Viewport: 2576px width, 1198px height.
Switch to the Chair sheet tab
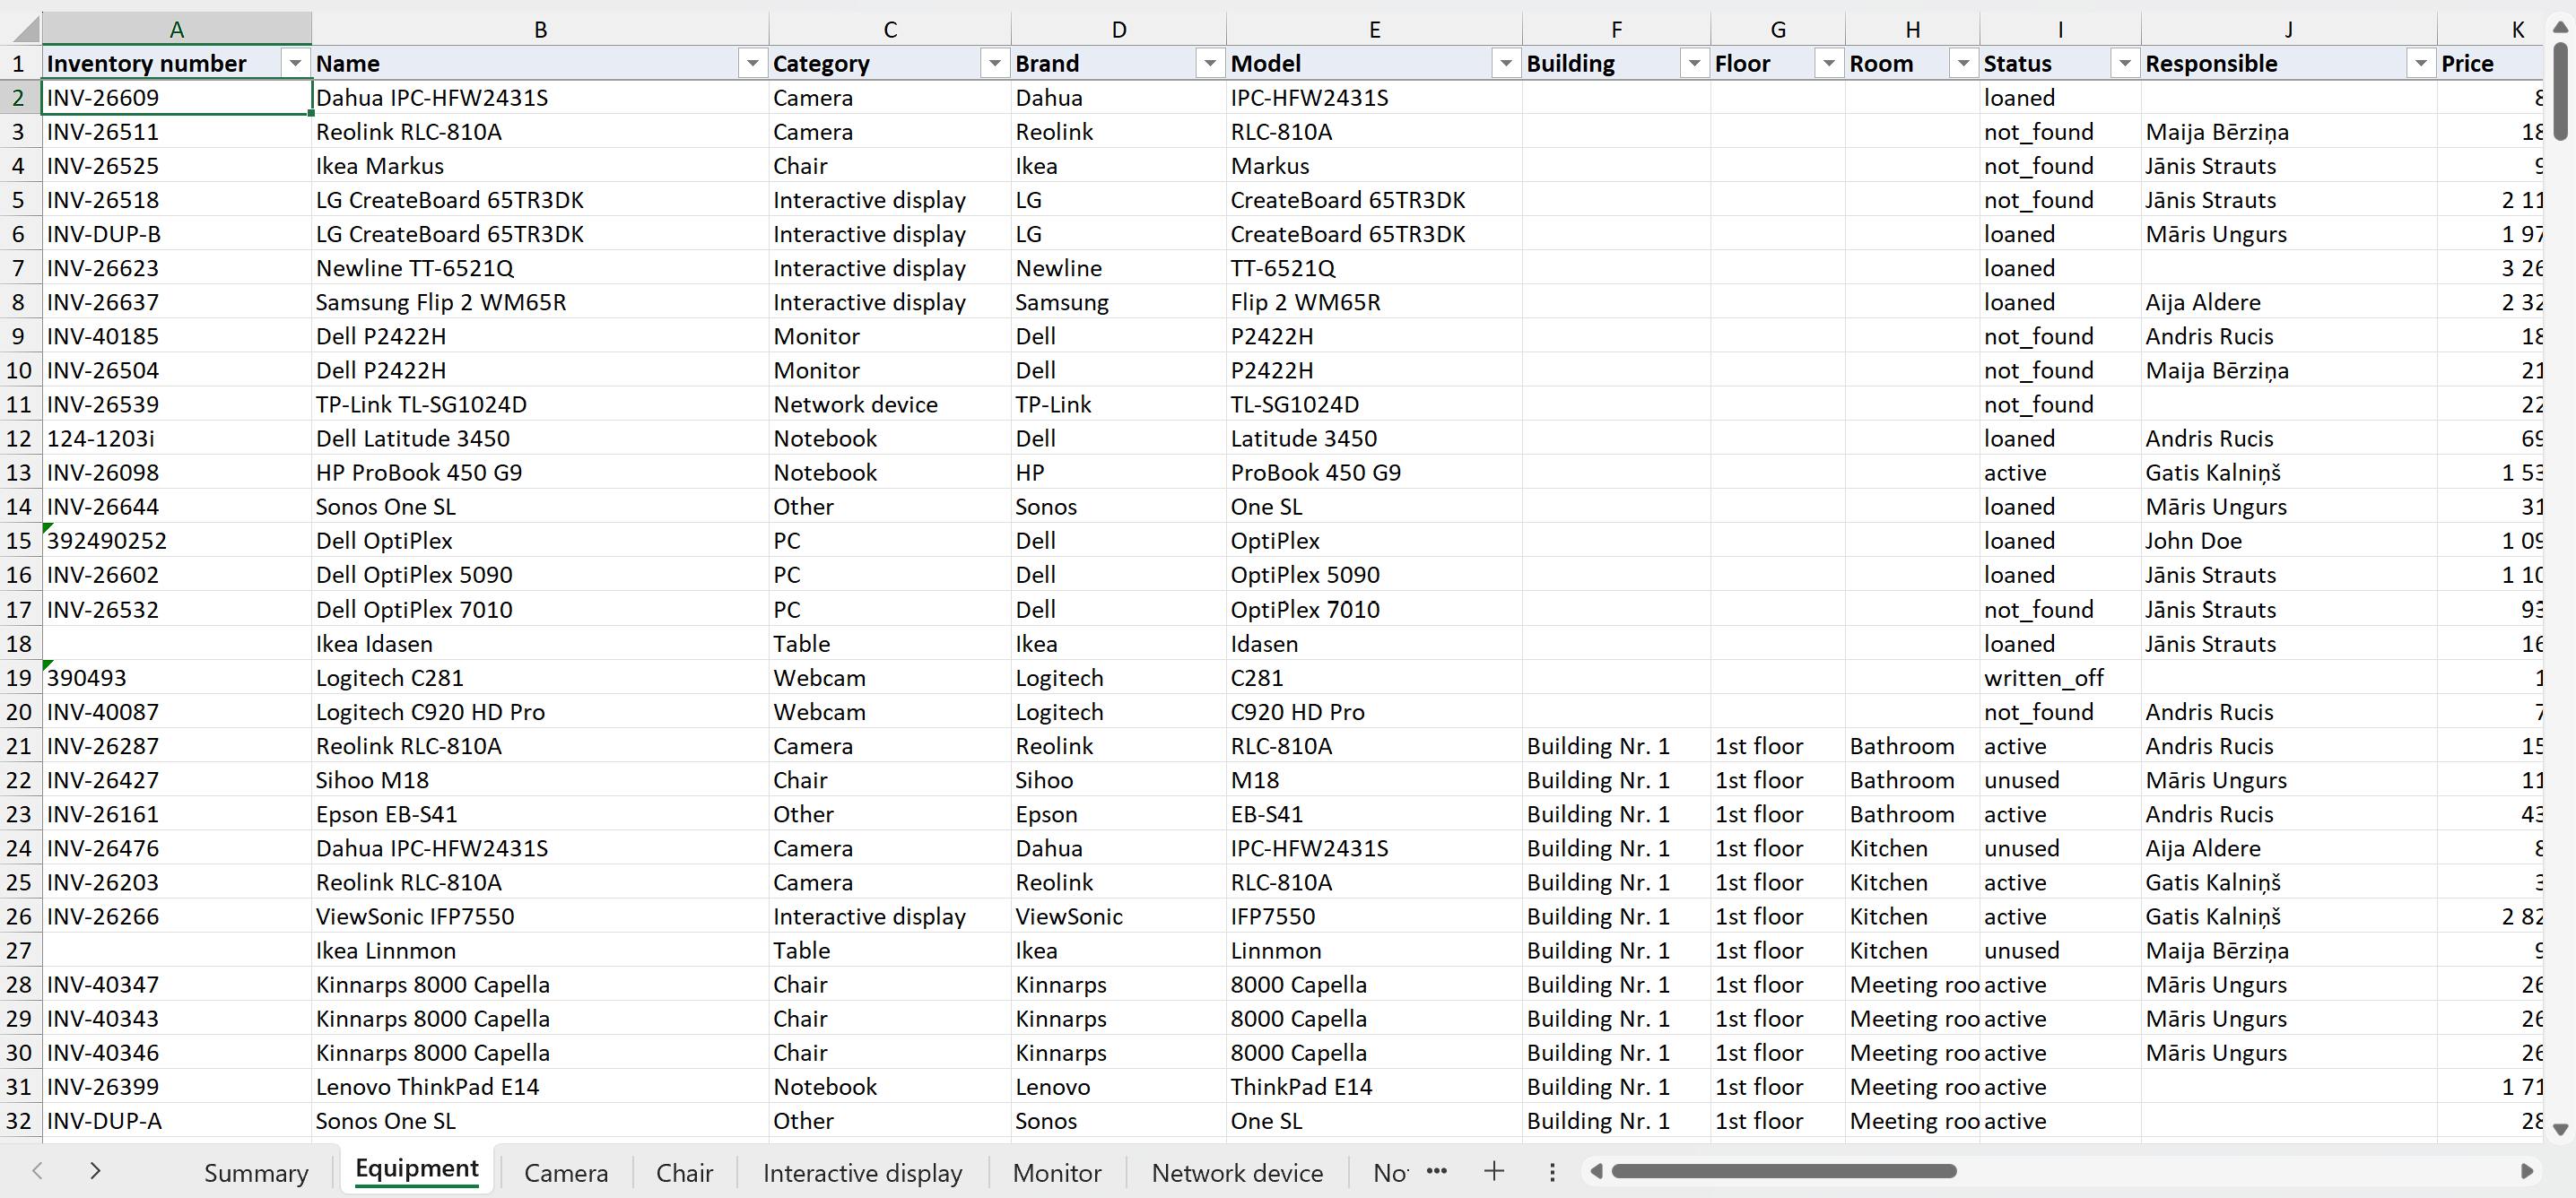pos(684,1172)
